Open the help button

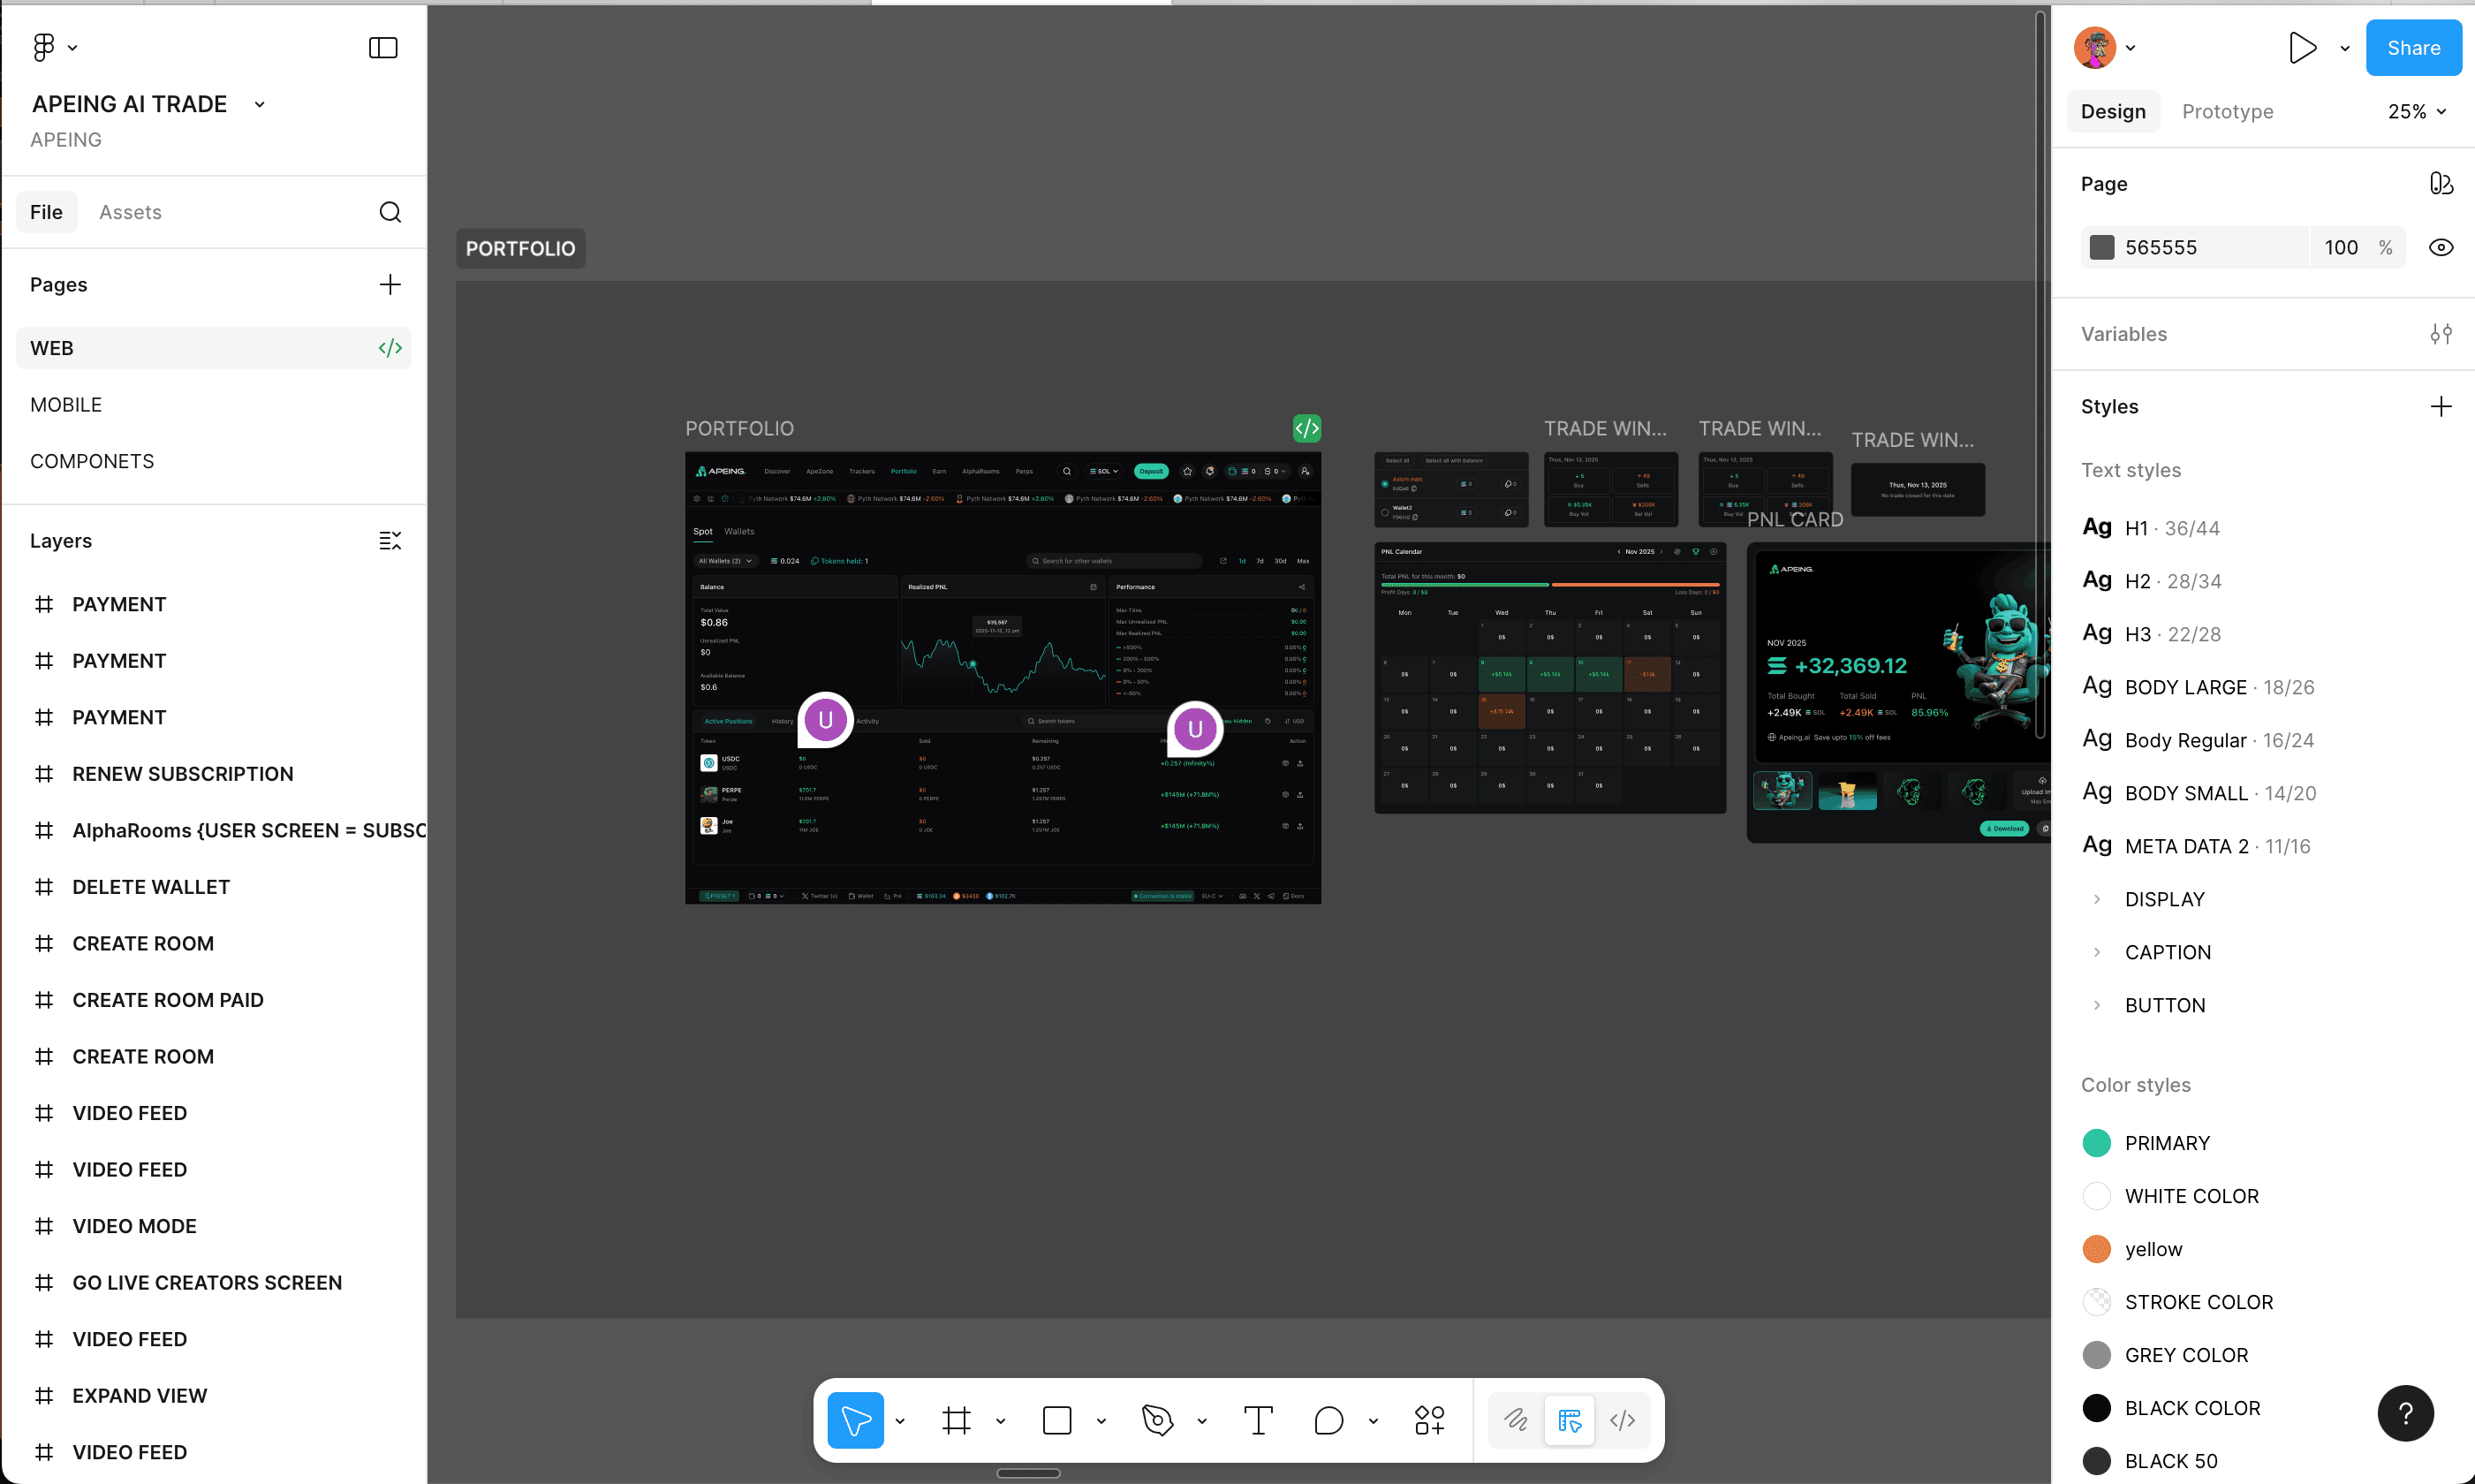(x=2405, y=1413)
